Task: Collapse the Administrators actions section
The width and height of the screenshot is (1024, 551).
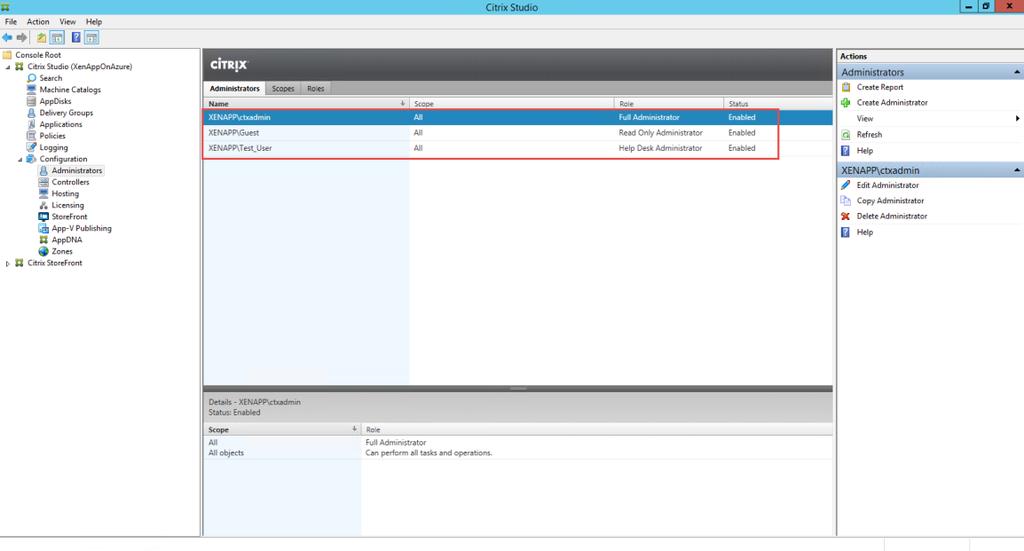Action: click(1017, 72)
